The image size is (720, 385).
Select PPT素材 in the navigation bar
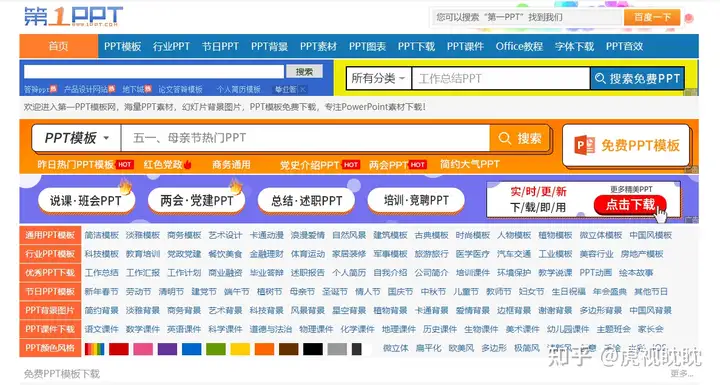click(x=318, y=46)
